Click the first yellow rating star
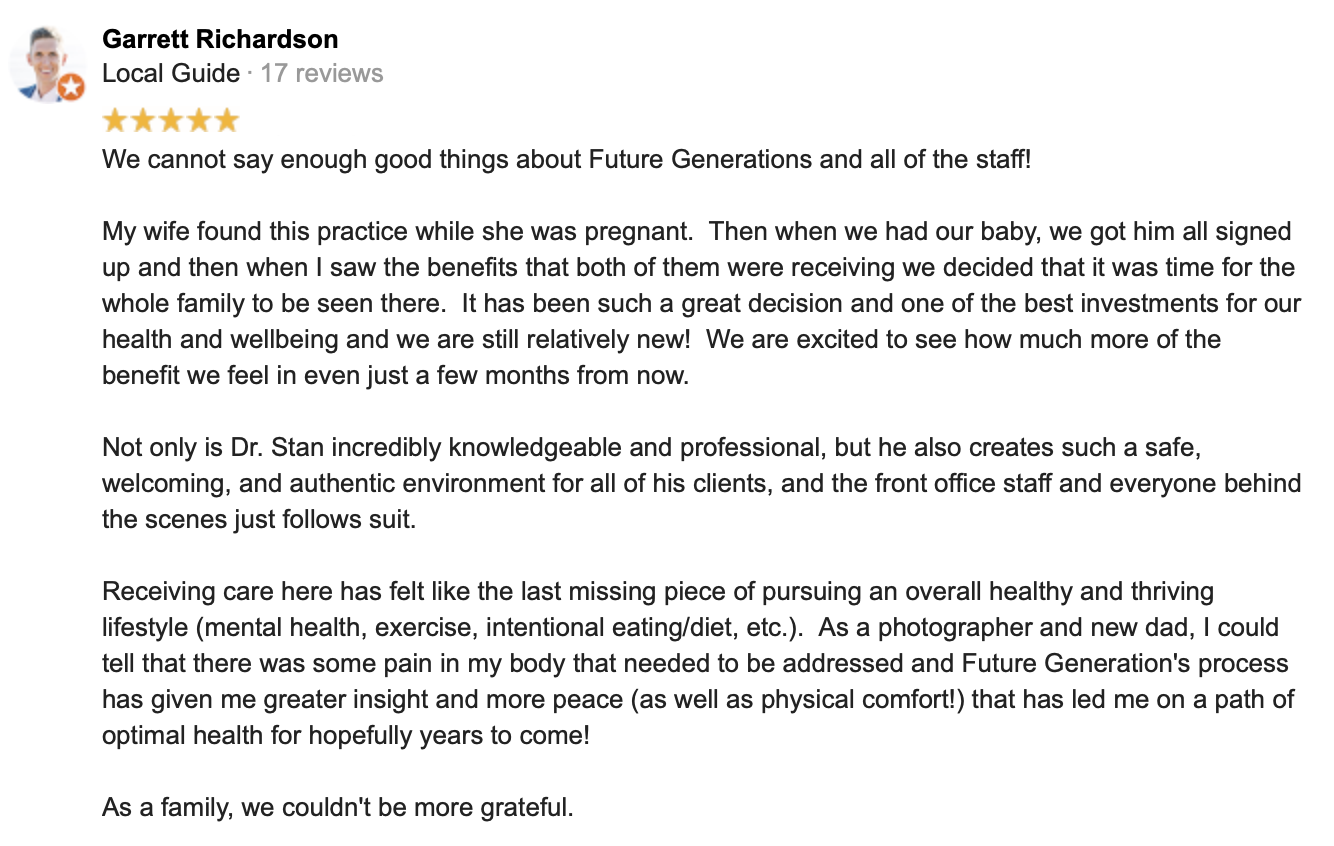Viewport: 1334px width, 846px height. (x=115, y=120)
